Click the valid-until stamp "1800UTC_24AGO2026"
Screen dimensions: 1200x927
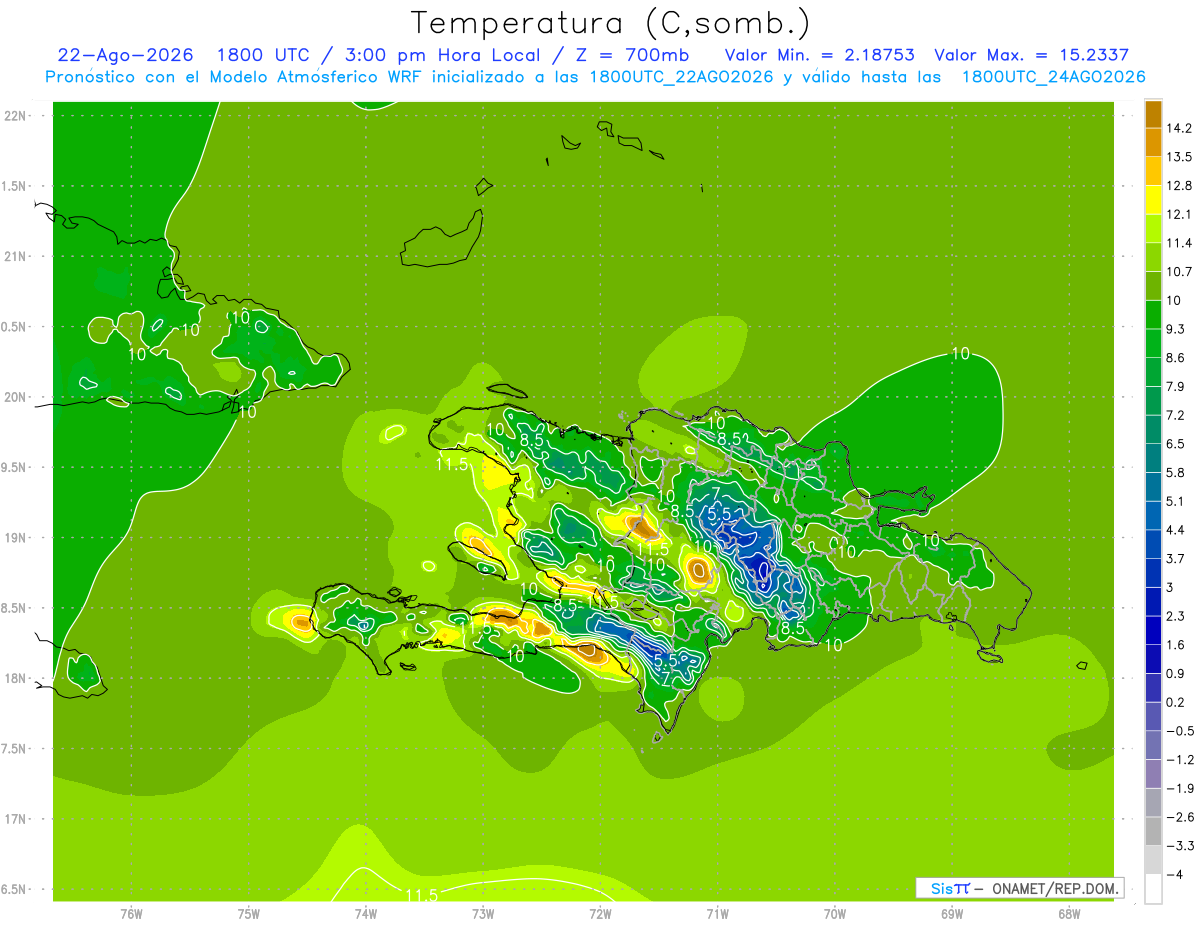click(x=1053, y=77)
